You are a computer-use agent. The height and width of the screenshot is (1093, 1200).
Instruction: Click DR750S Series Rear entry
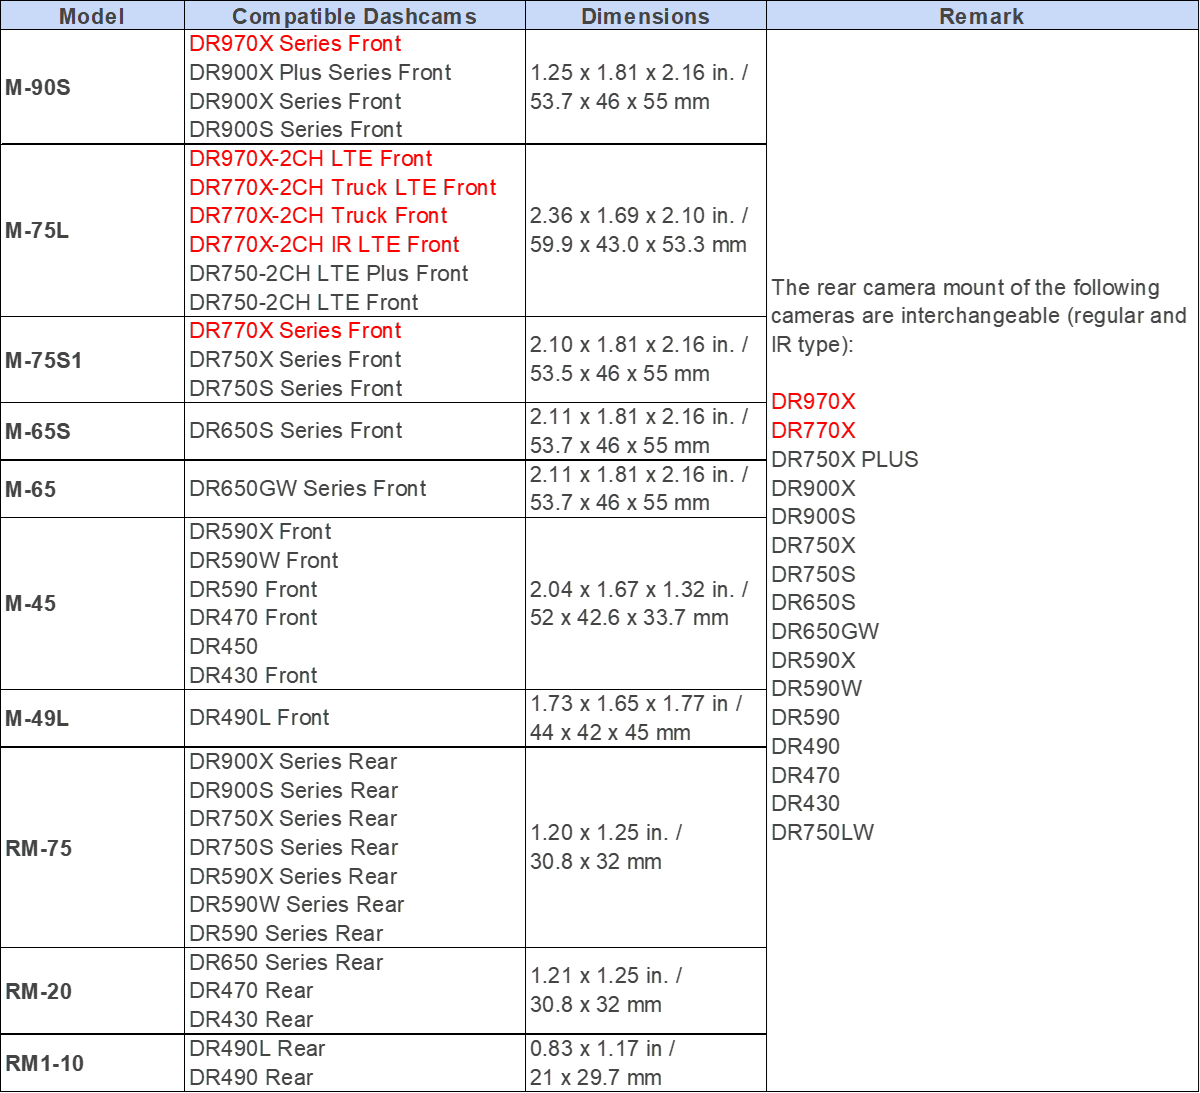(x=294, y=848)
